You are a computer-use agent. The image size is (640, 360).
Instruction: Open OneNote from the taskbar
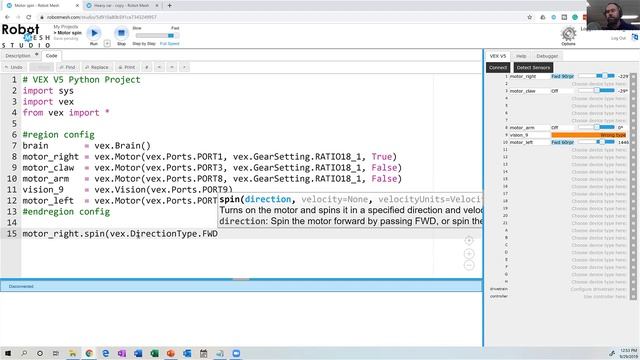click(122, 353)
